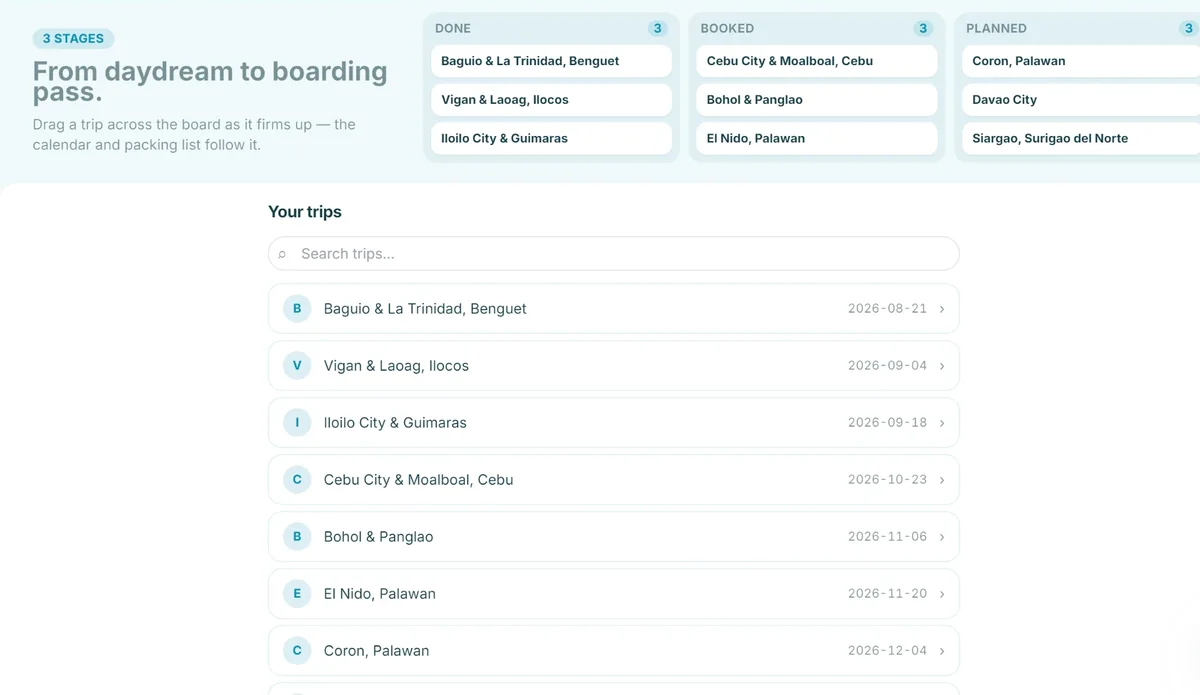Viewport: 1200px width, 695px height.
Task: Click the date 2026-11-20
Action: click(x=887, y=594)
